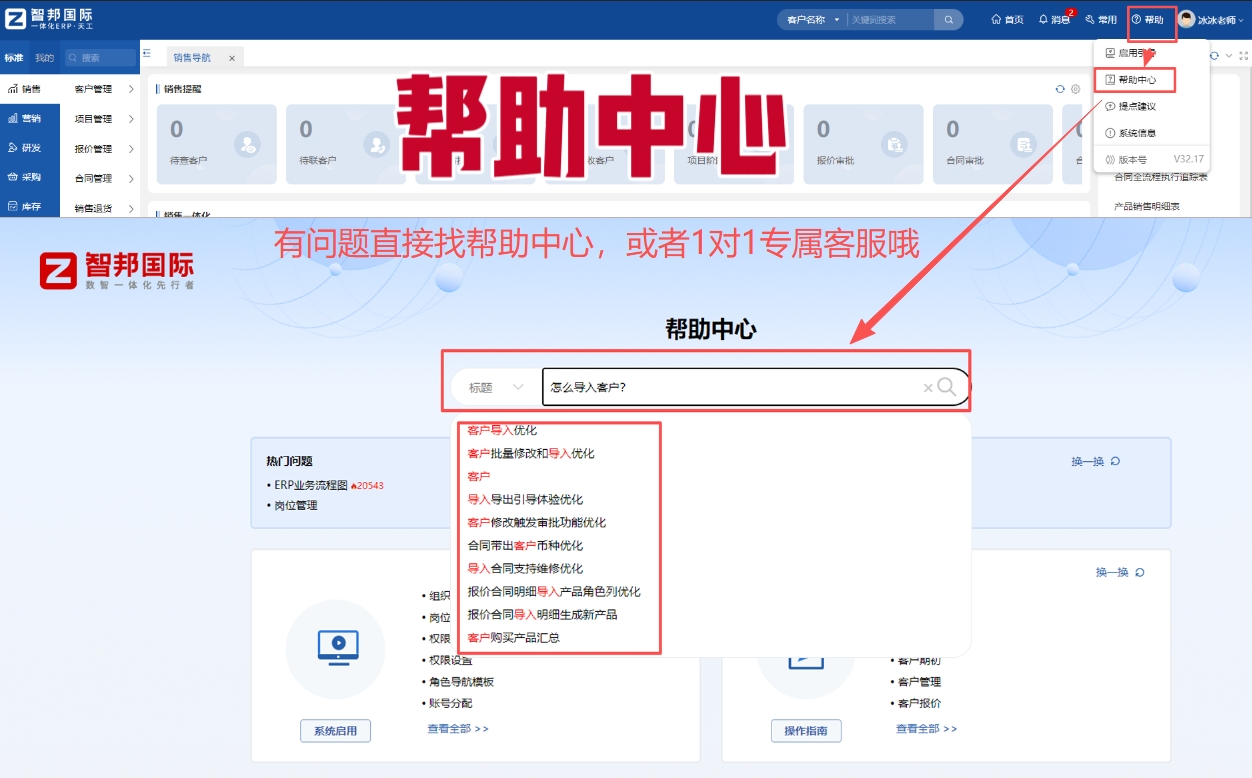Click the 智邦国际 logo in the blue header
Image resolution: width=1252 pixels, height=778 pixels.
click(50, 19)
